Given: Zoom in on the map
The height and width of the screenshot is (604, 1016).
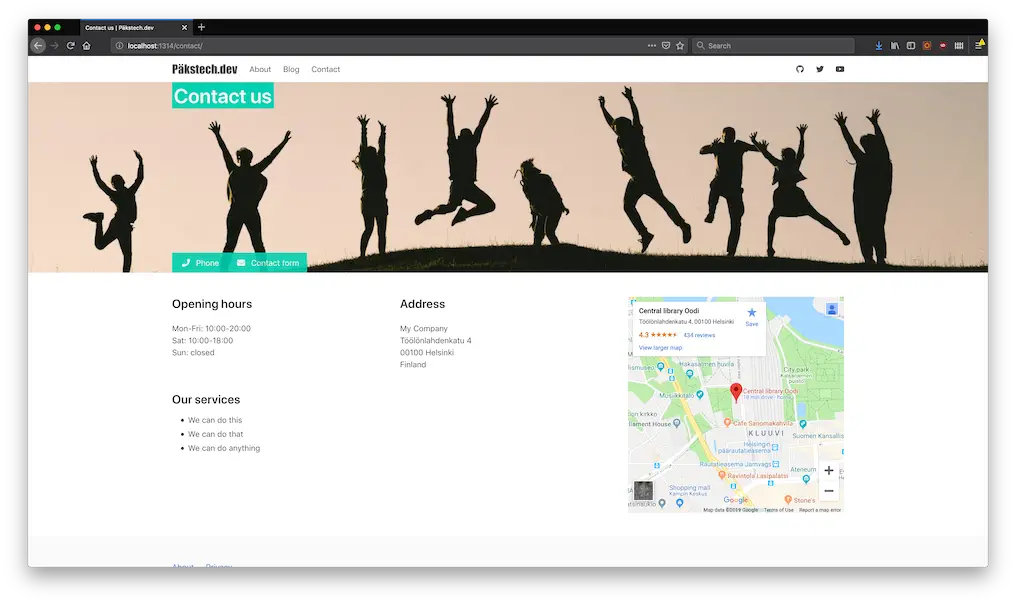Looking at the screenshot, I should coord(829,470).
